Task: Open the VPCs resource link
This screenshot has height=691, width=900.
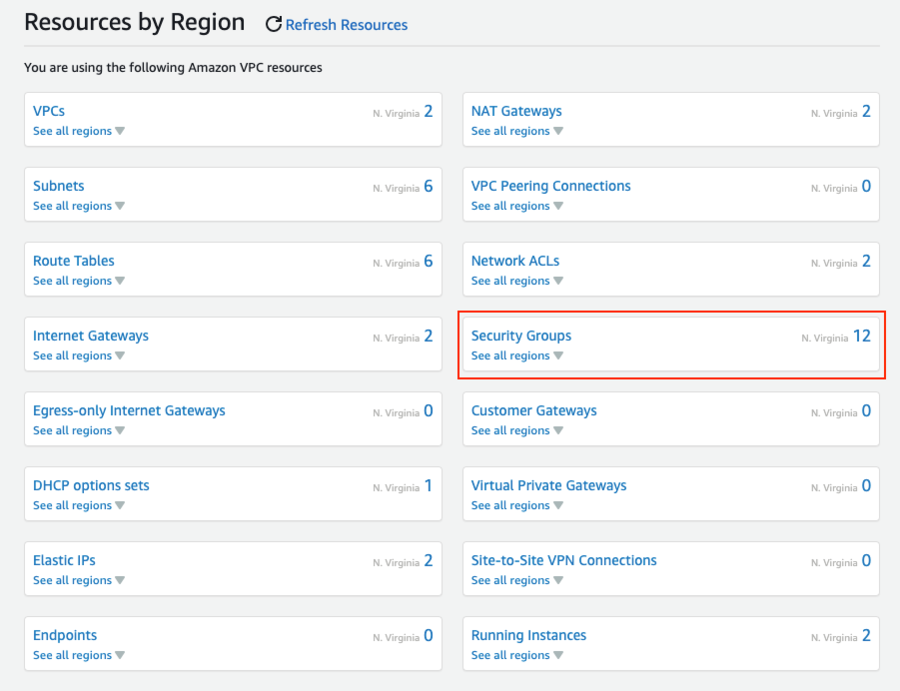Action: click(x=49, y=111)
